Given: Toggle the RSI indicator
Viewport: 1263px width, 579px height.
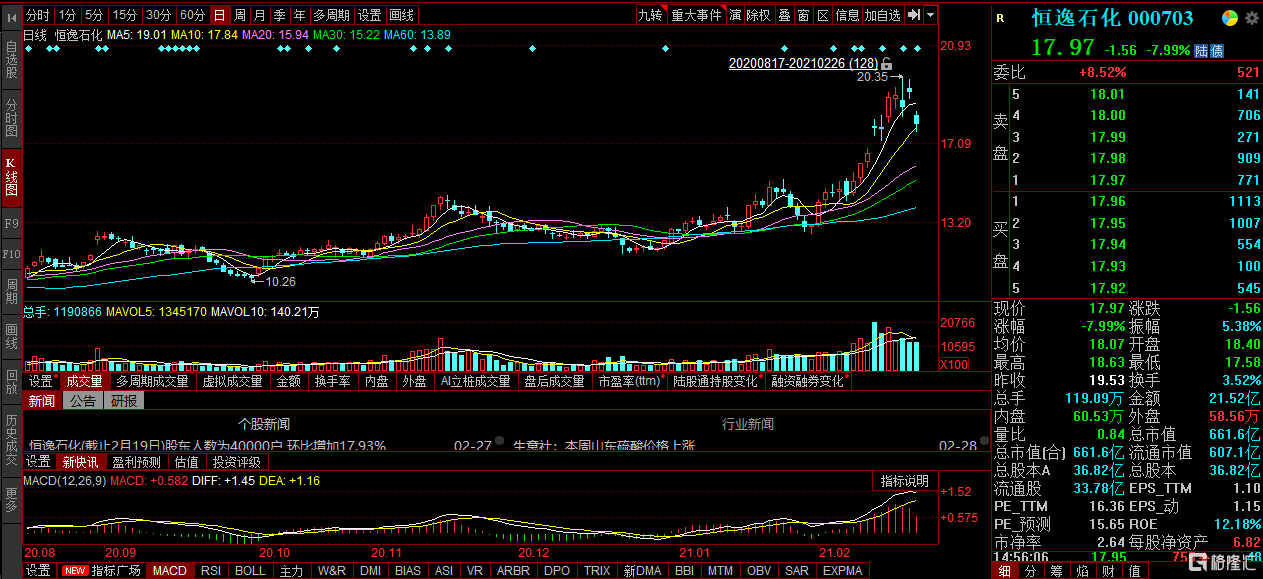Looking at the screenshot, I should tap(211, 571).
